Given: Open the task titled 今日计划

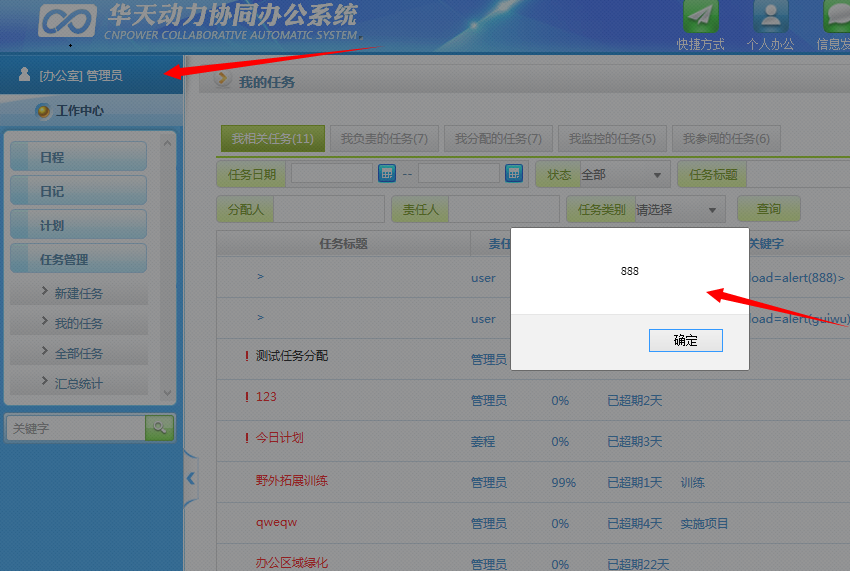Looking at the screenshot, I should pos(280,438).
